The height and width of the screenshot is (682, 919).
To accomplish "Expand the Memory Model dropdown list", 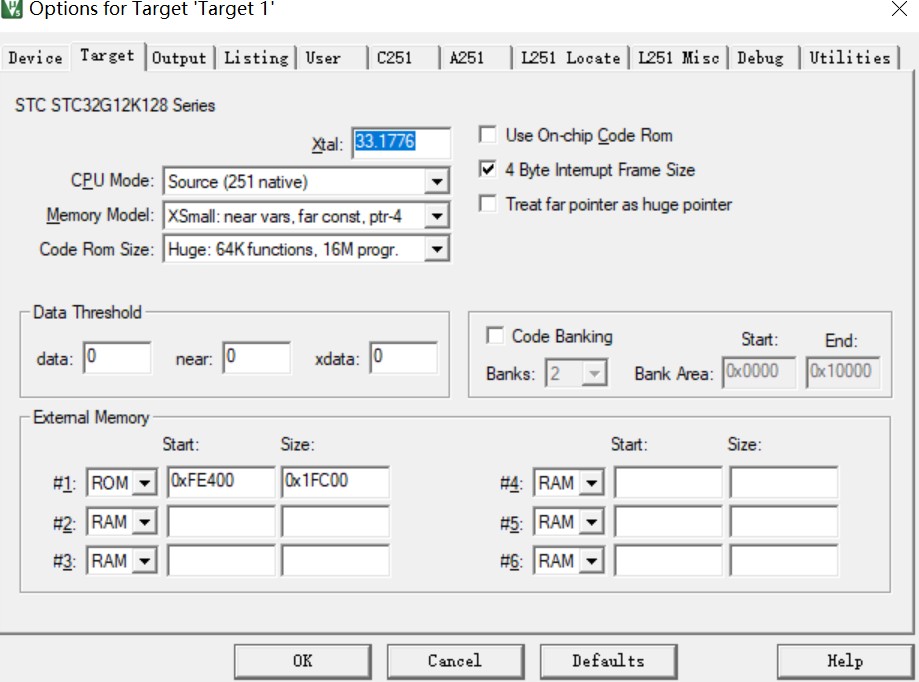I will pos(436,215).
